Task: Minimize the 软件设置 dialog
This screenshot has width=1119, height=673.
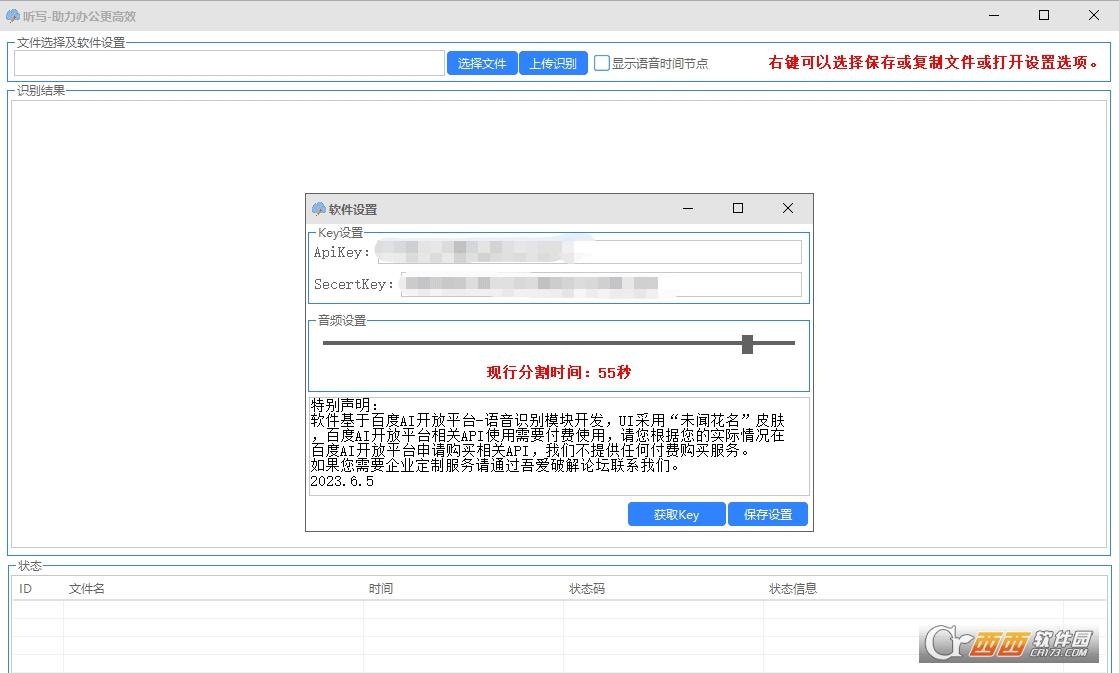Action: (688, 208)
